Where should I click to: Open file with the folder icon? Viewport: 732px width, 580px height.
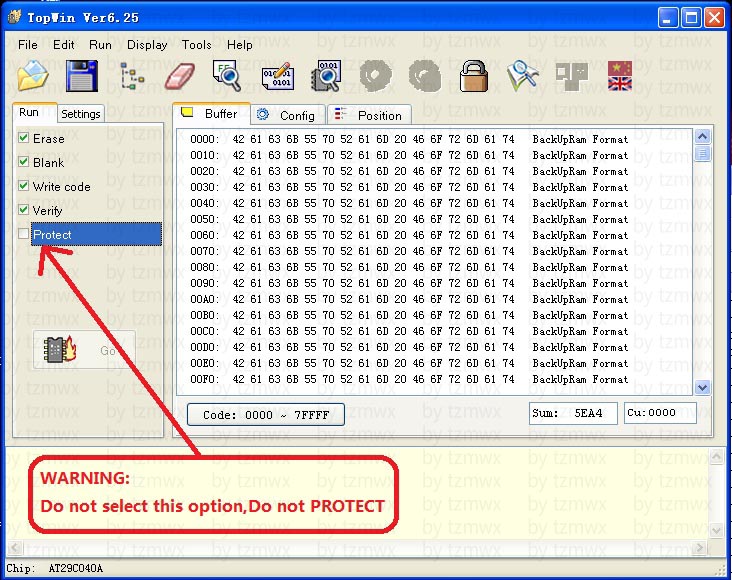pos(33,75)
